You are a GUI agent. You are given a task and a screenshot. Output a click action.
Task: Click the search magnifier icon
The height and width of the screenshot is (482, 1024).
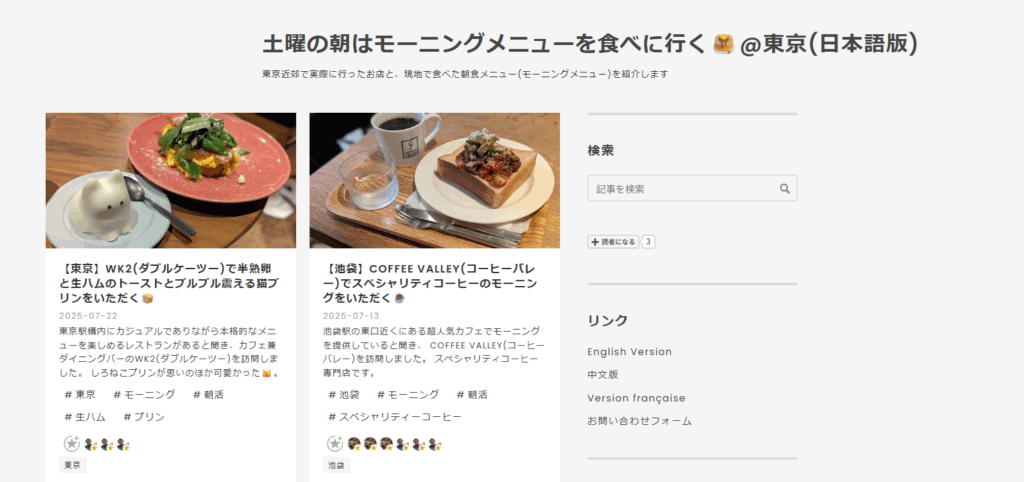point(784,189)
